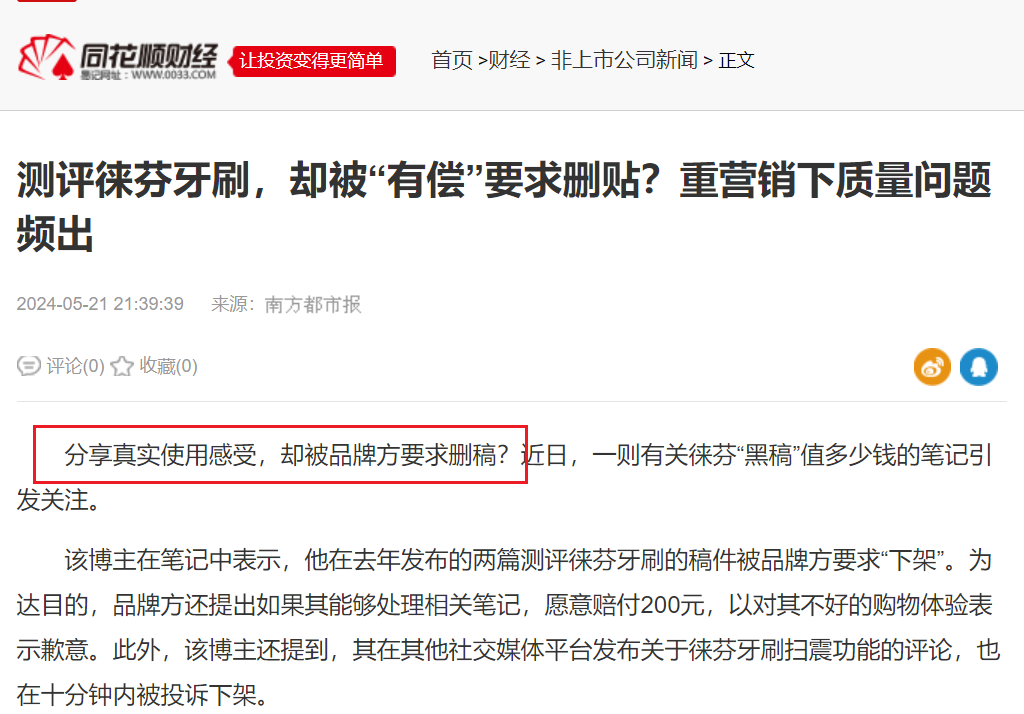Open 评论(0) comments link
This screenshot has height=714, width=1024.
(x=75, y=366)
